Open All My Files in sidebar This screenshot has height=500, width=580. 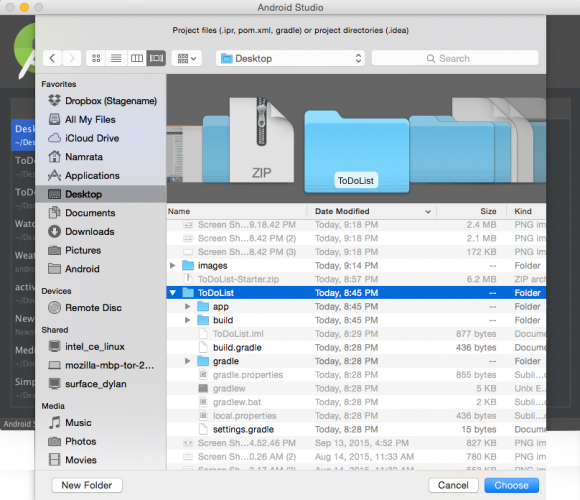click(x=101, y=119)
